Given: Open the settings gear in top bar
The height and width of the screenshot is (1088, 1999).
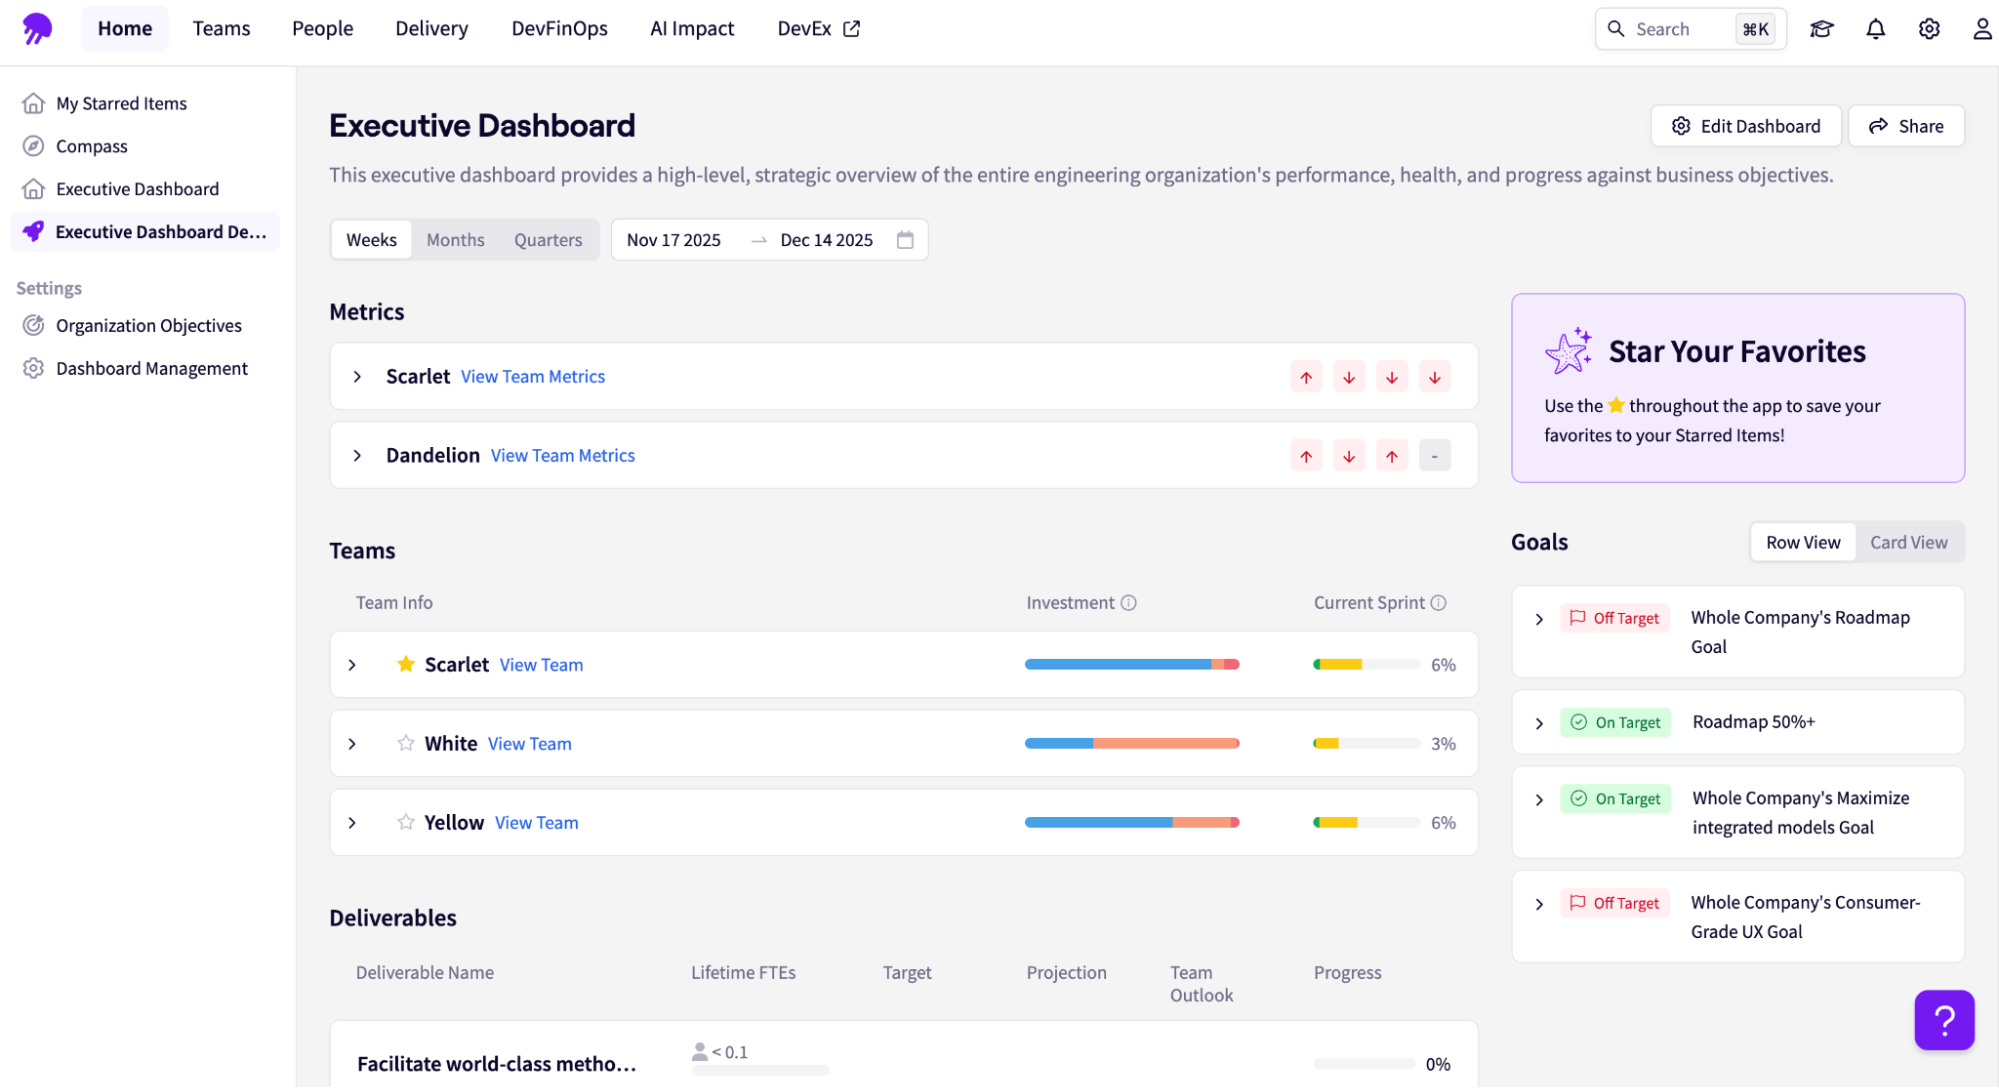Looking at the screenshot, I should [x=1929, y=29].
